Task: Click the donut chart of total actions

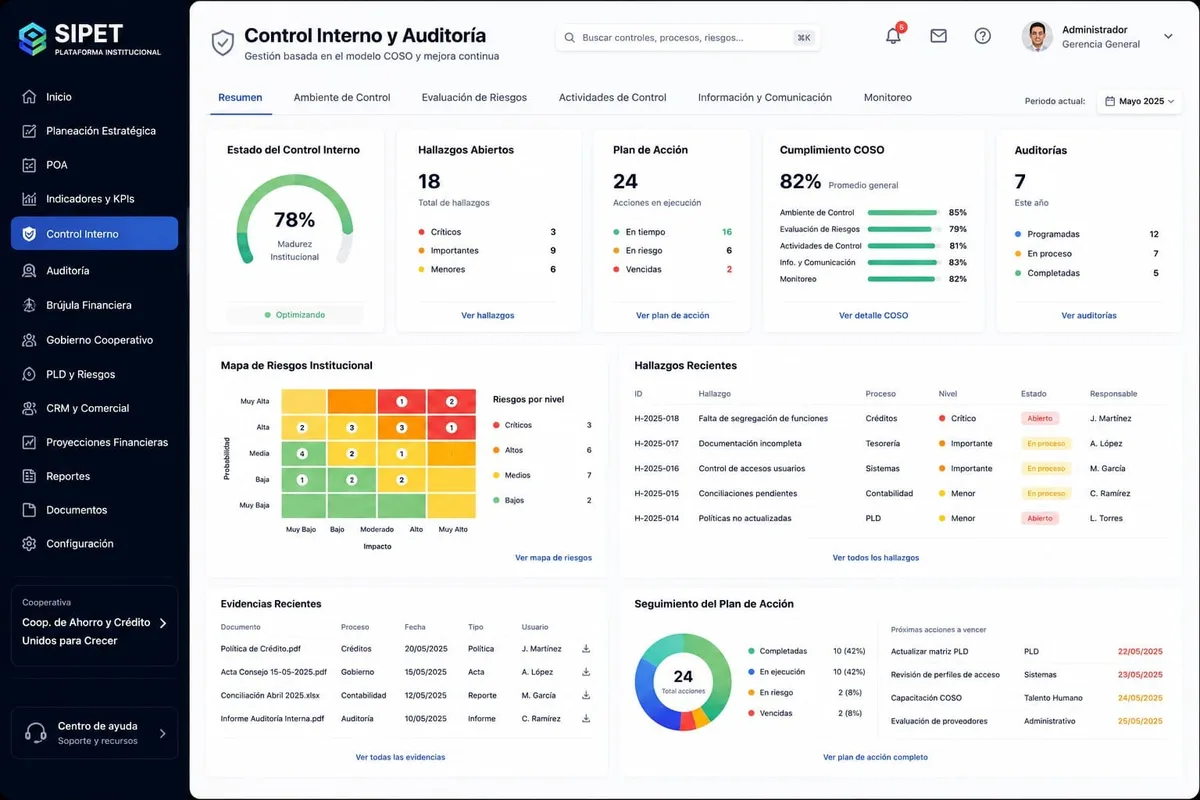Action: point(683,682)
